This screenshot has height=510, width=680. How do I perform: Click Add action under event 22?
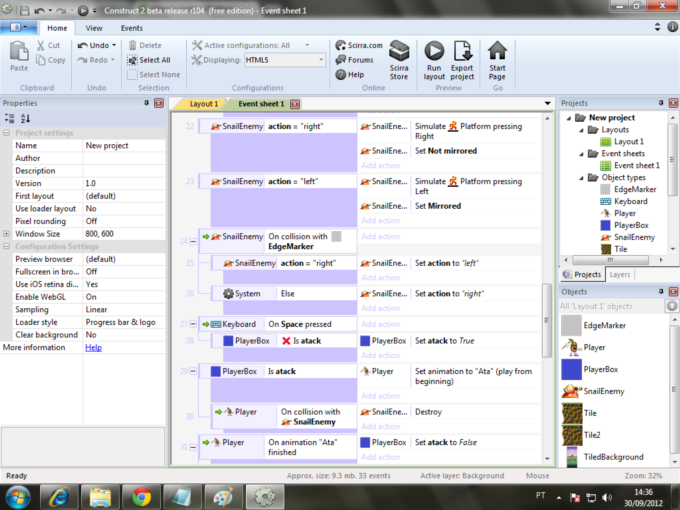380,165
